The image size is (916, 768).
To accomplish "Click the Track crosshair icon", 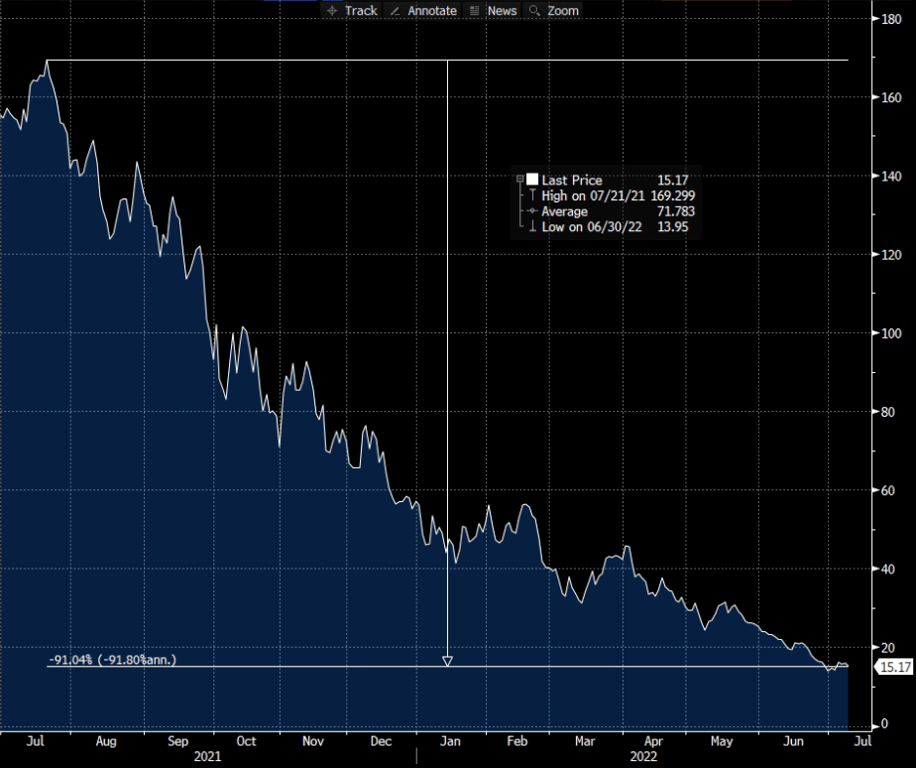I will pos(332,11).
